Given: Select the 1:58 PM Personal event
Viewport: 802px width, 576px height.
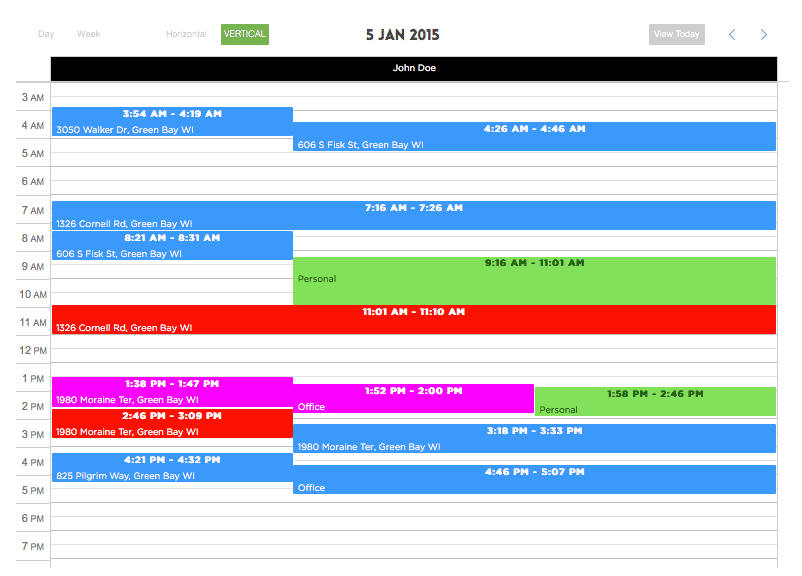Looking at the screenshot, I should (x=655, y=401).
